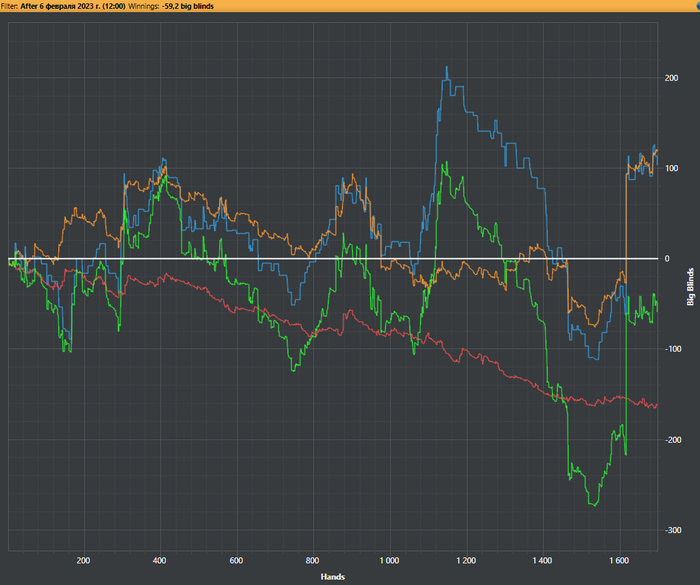Click the x-axis label '1 600'

coord(619,560)
